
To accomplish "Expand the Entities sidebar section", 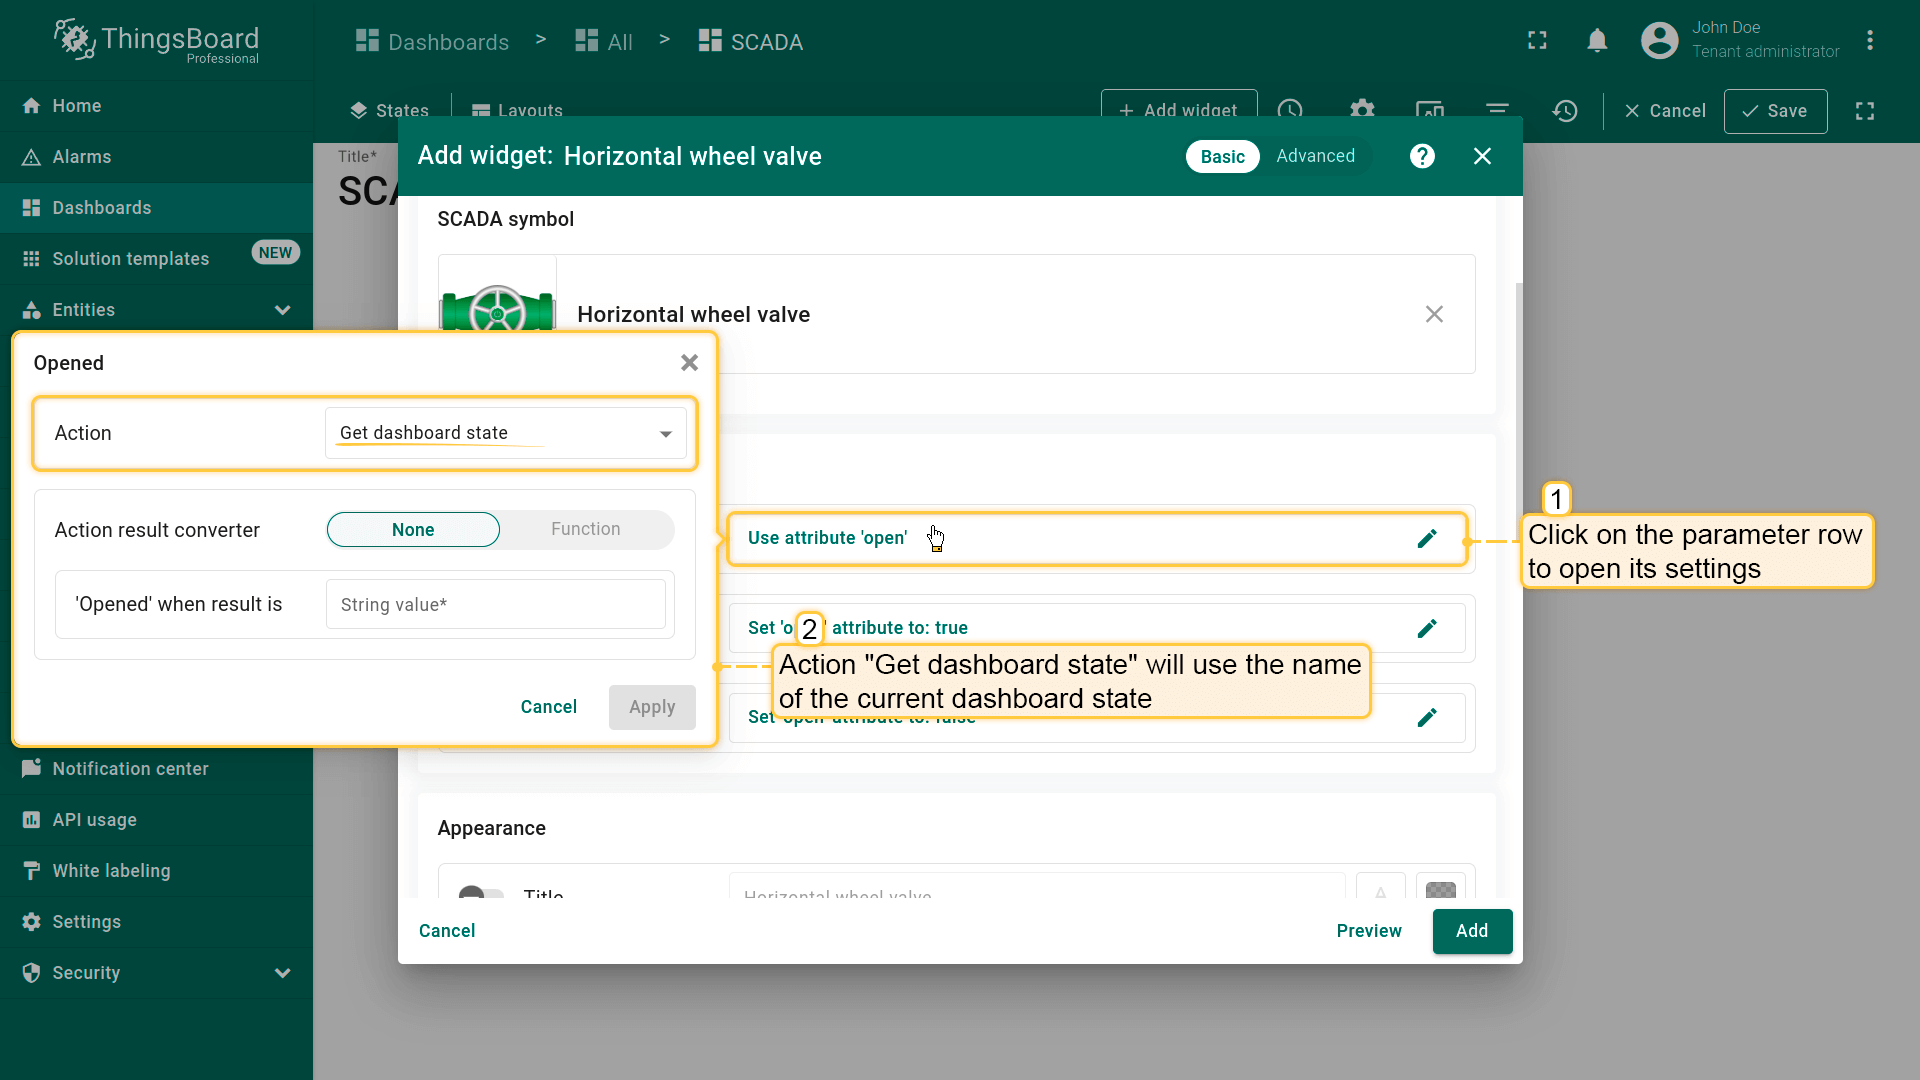I will click(282, 310).
